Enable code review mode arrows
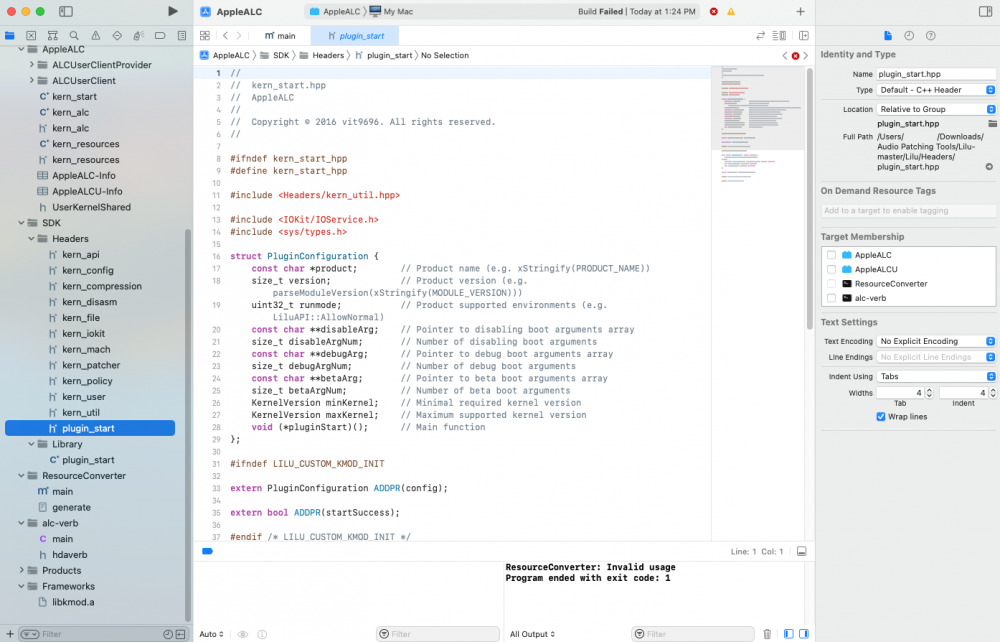The width and height of the screenshot is (1000, 642). point(760,36)
